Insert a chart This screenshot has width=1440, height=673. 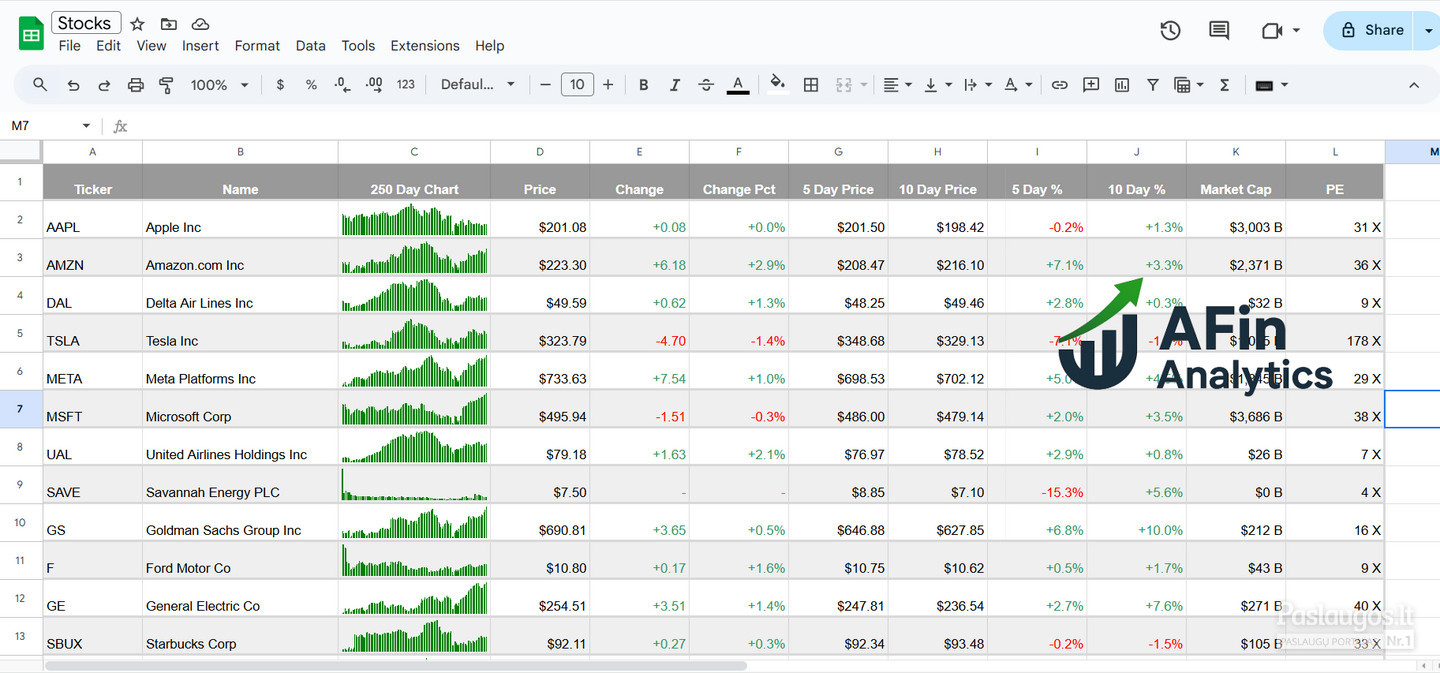[1122, 85]
